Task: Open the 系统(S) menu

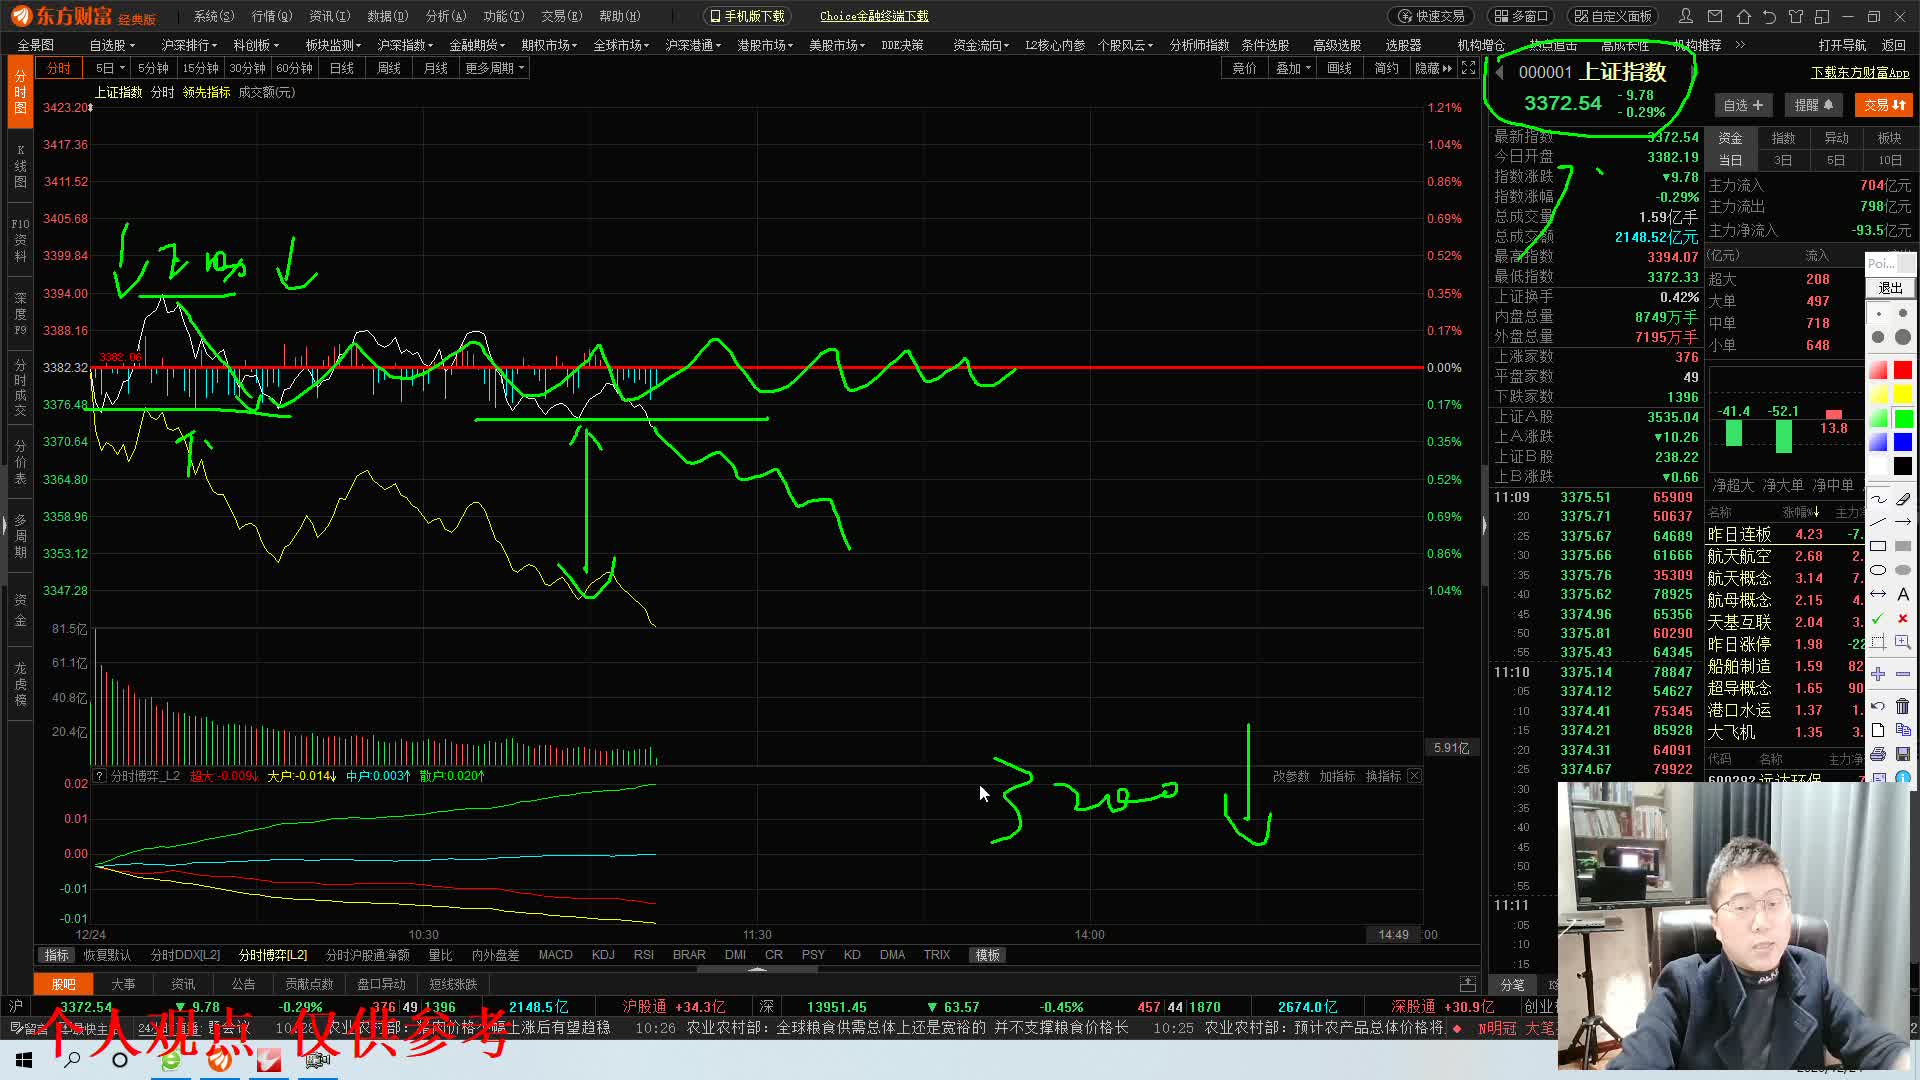Action: (x=213, y=16)
